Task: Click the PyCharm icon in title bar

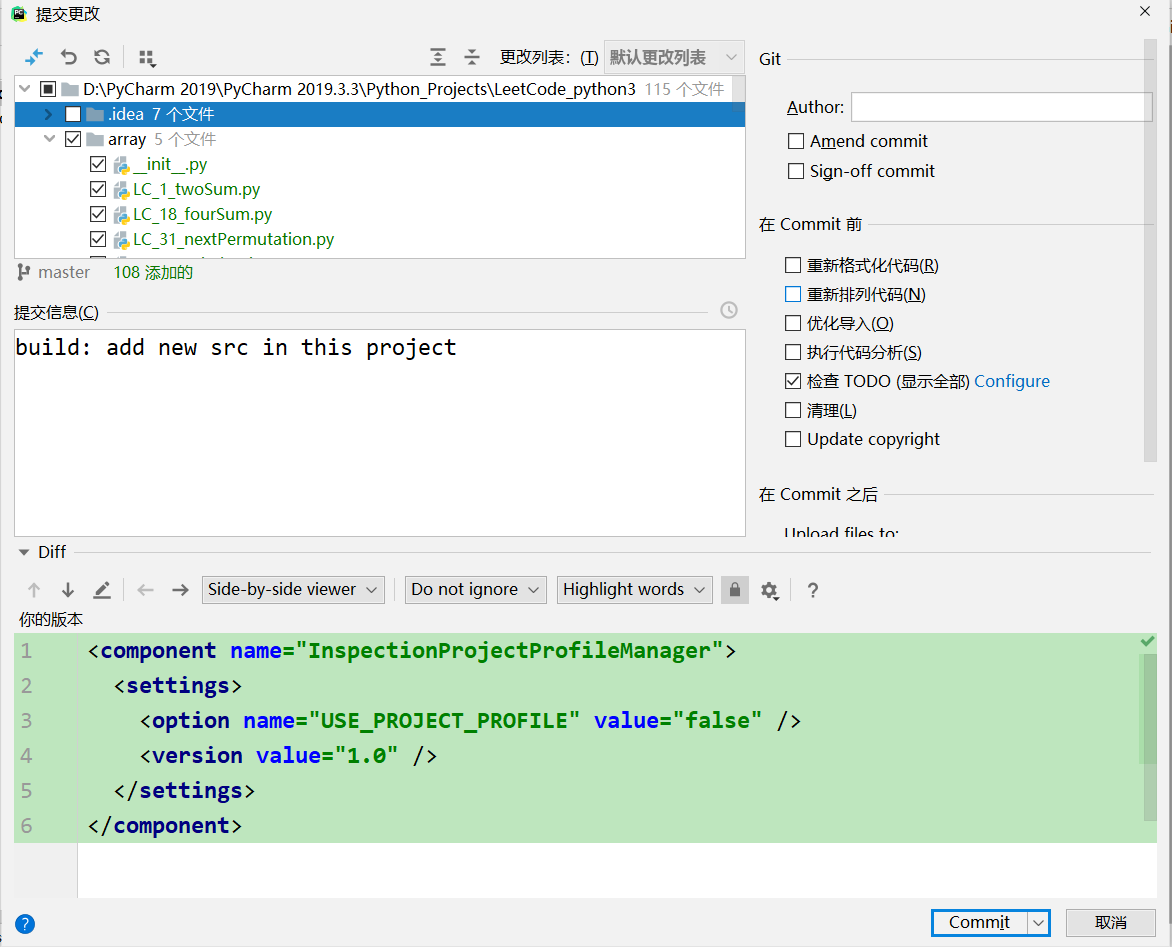Action: click(x=19, y=13)
